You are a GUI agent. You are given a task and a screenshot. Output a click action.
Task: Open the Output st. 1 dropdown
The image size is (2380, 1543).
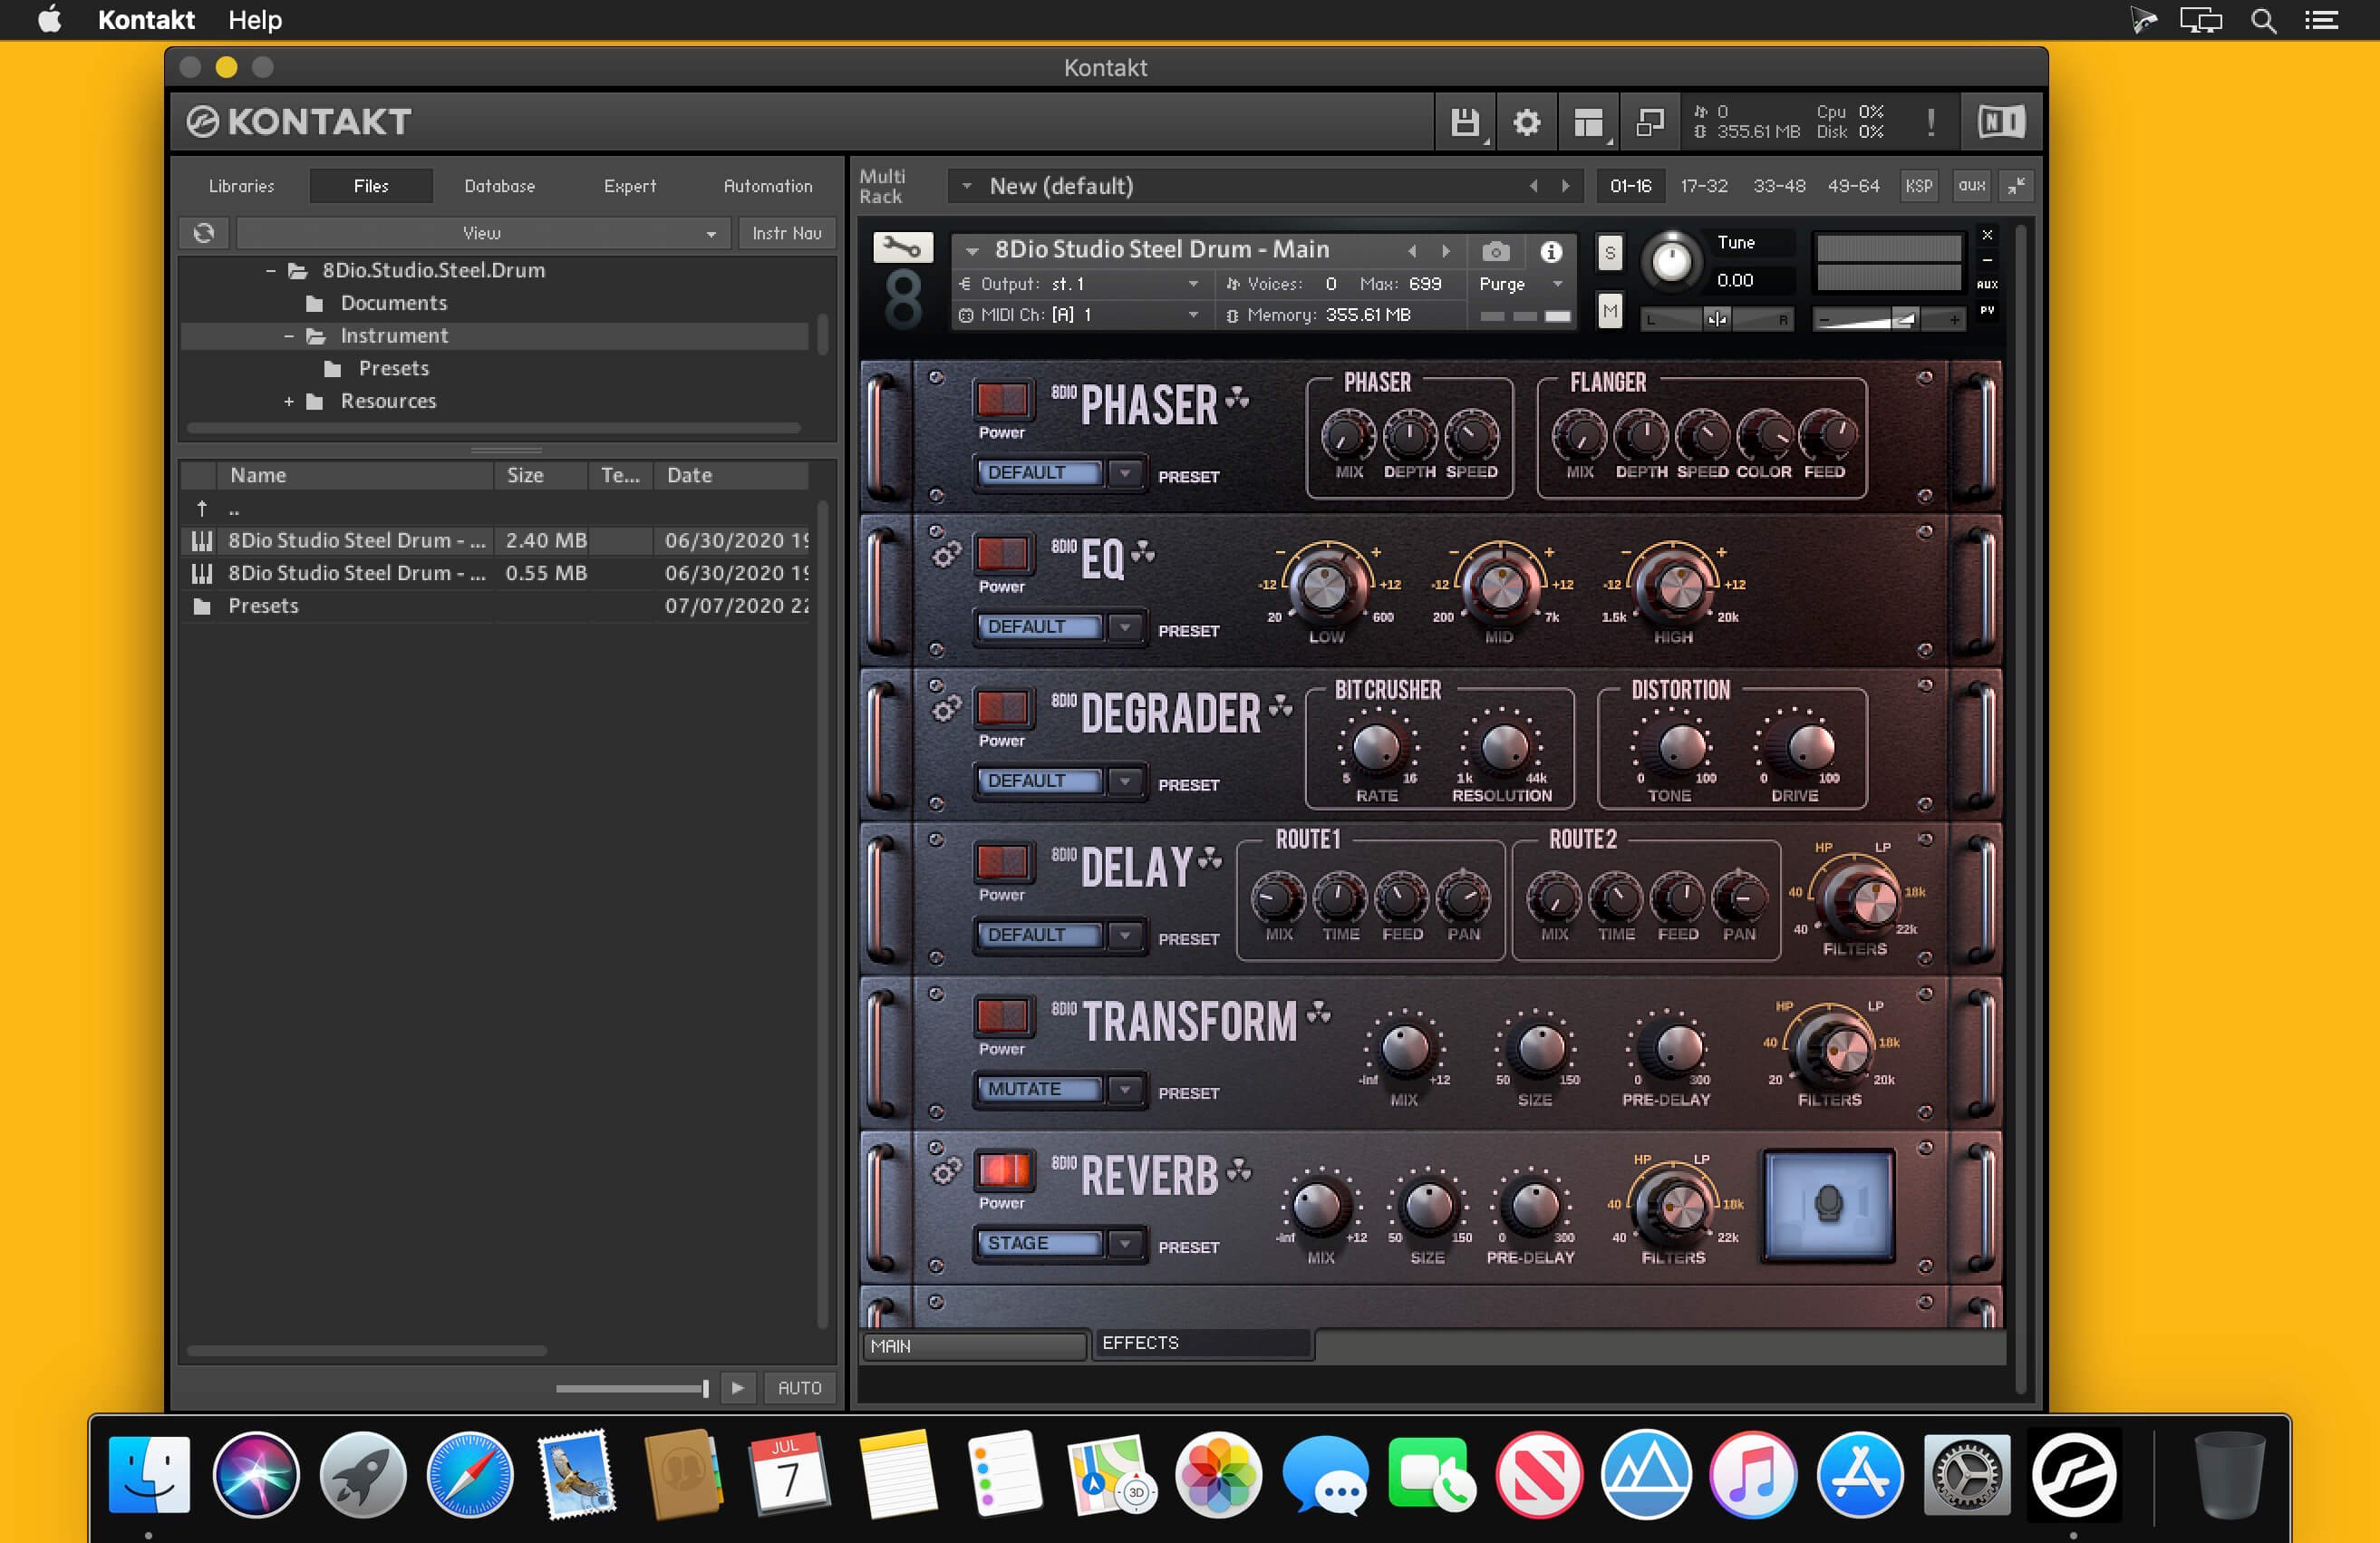[1079, 284]
